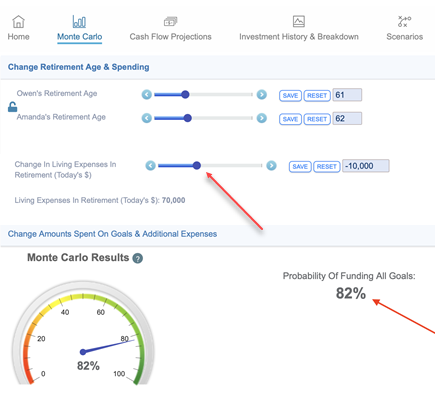
Task: Open the Scenarios strategy icon
Action: [x=404, y=21]
